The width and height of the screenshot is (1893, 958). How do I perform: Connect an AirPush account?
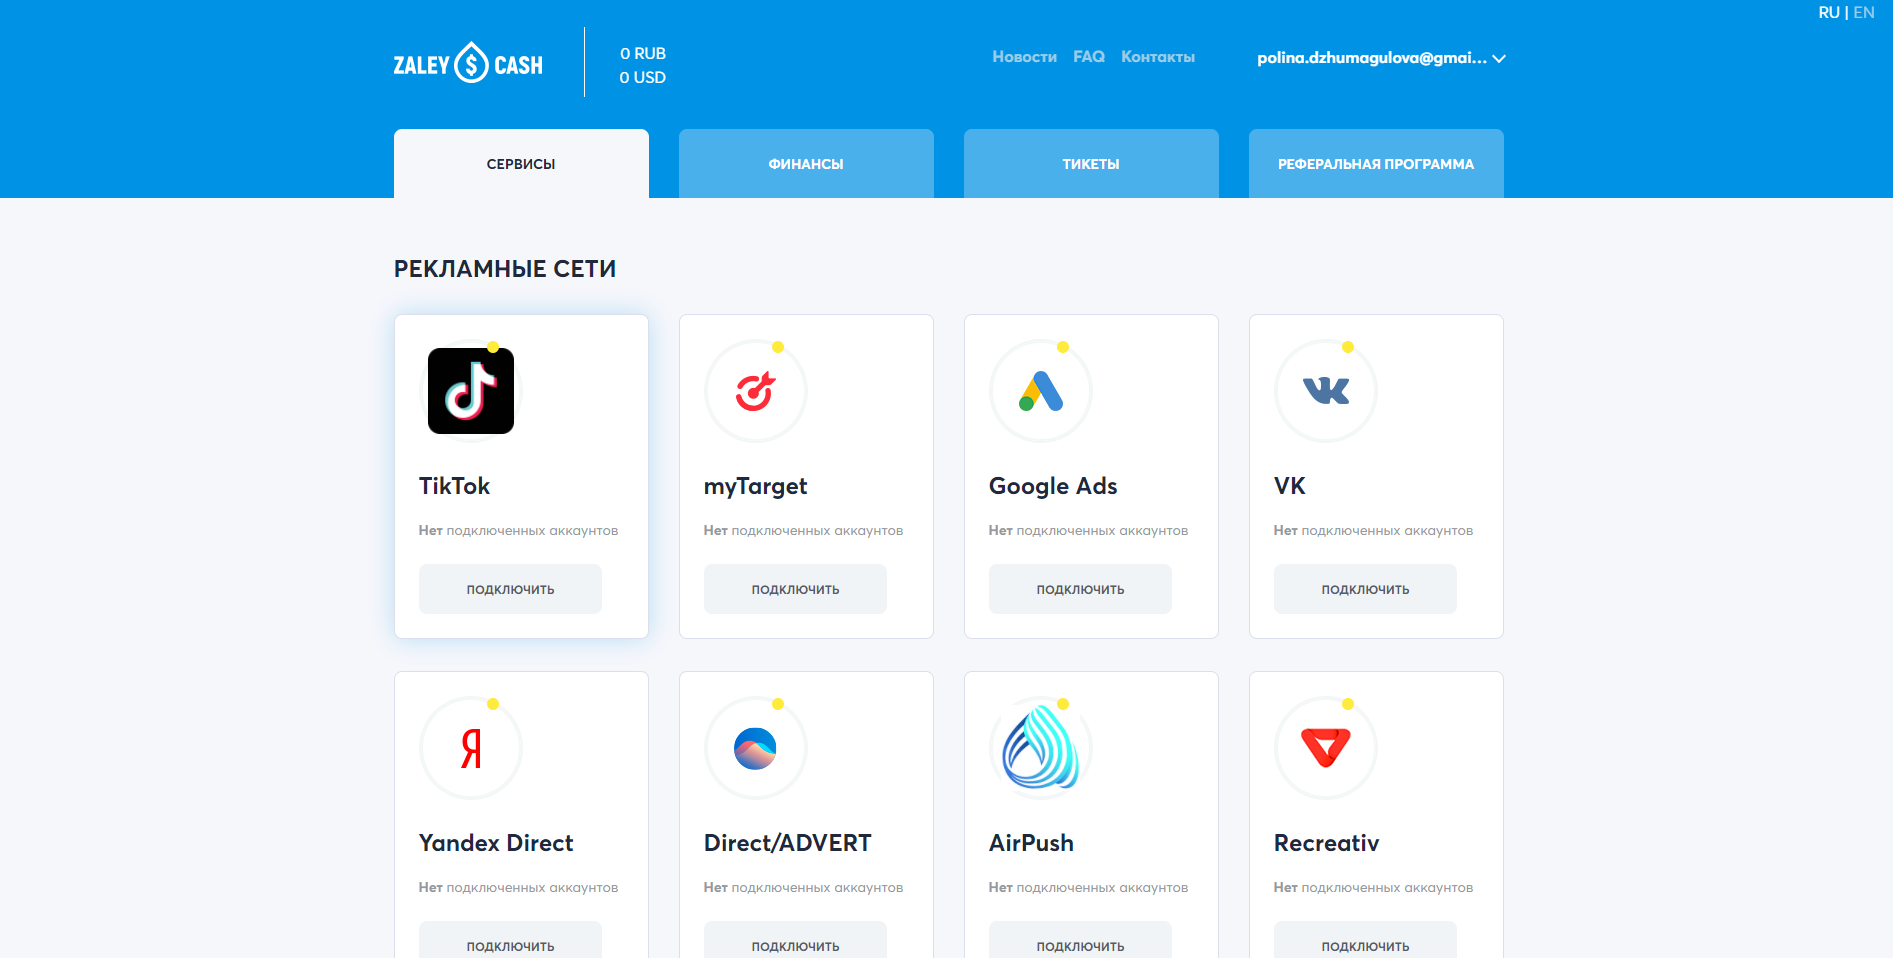click(x=1080, y=940)
